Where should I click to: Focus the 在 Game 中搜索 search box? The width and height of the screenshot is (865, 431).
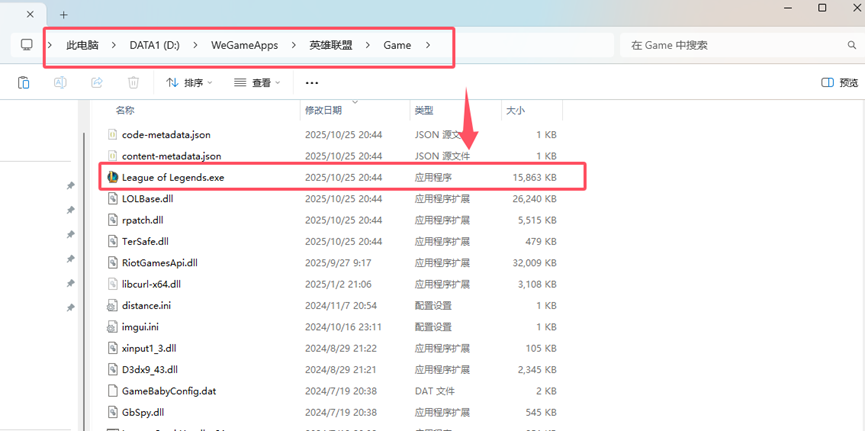point(738,45)
